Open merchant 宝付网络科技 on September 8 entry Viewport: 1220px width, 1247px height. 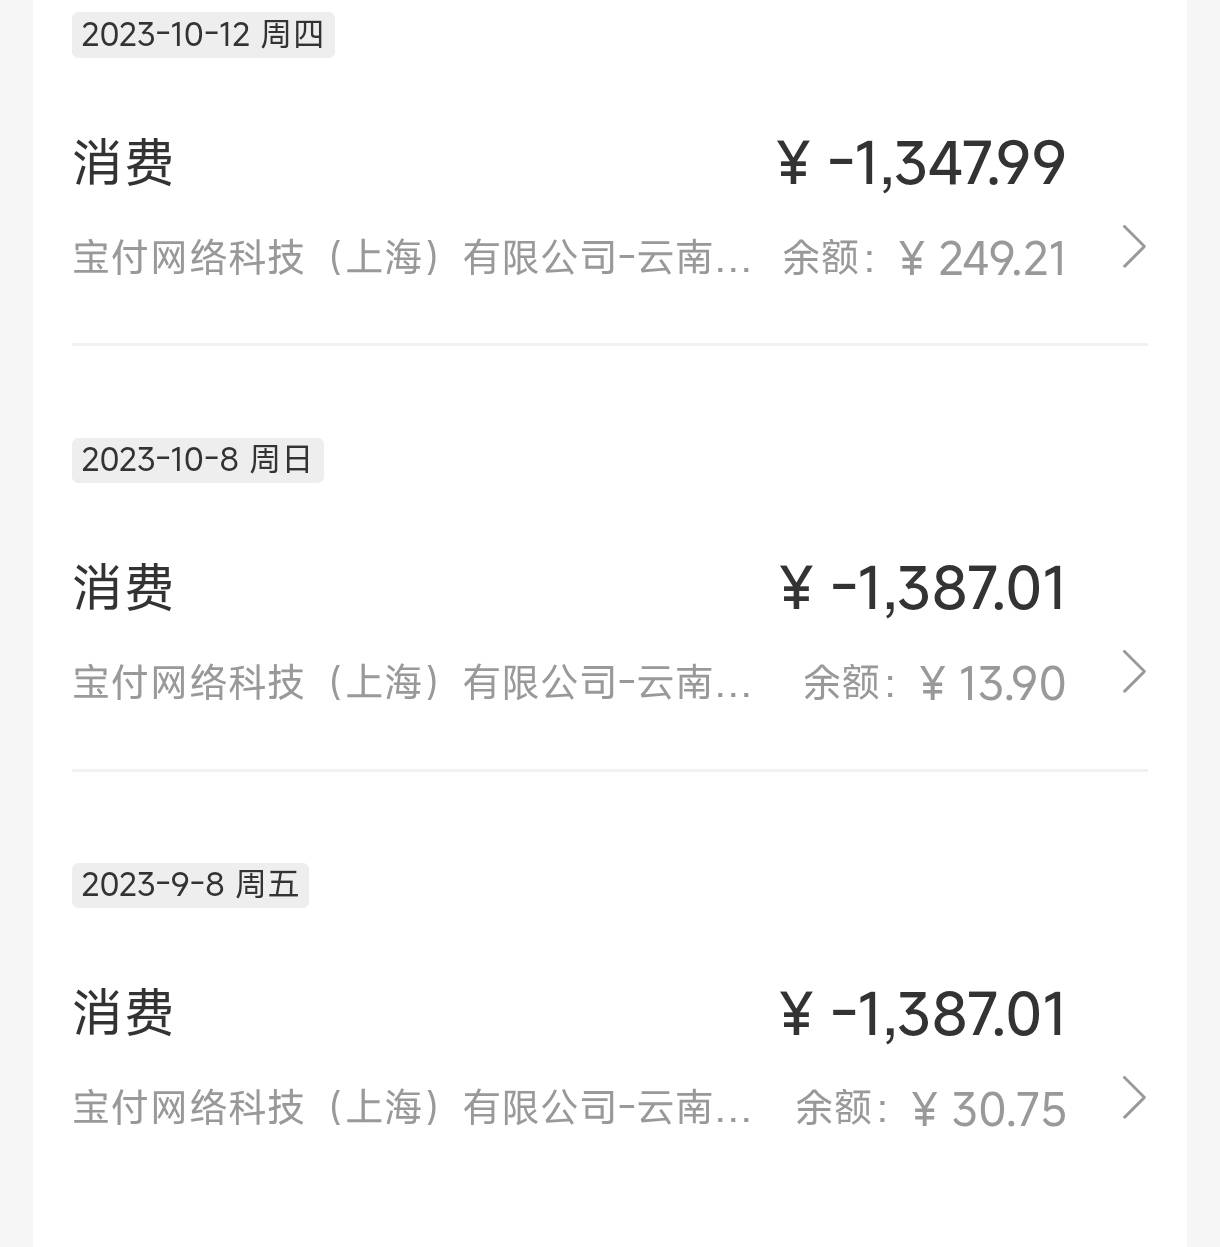point(412,1108)
